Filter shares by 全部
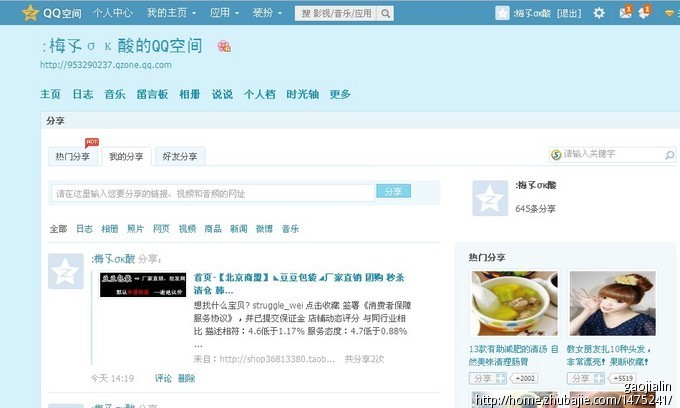The width and height of the screenshot is (680, 408). [58, 228]
